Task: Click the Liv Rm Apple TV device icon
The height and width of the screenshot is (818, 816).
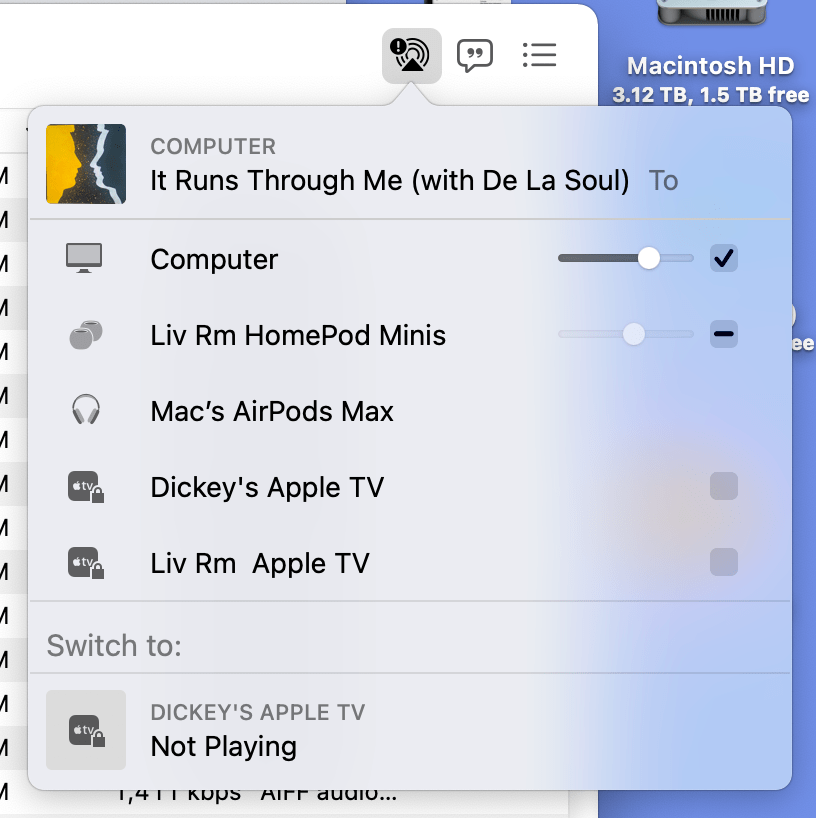Action: pyautogui.click(x=85, y=563)
